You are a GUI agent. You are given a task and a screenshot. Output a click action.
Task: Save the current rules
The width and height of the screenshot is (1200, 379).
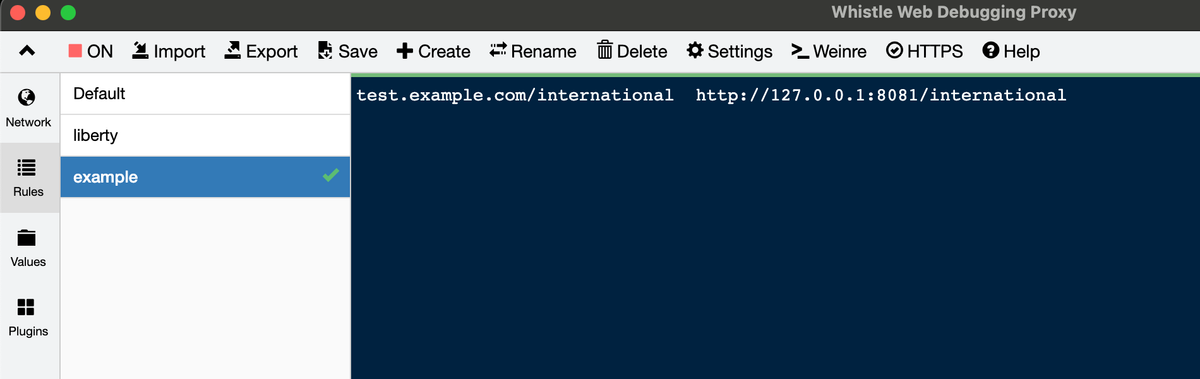click(347, 51)
